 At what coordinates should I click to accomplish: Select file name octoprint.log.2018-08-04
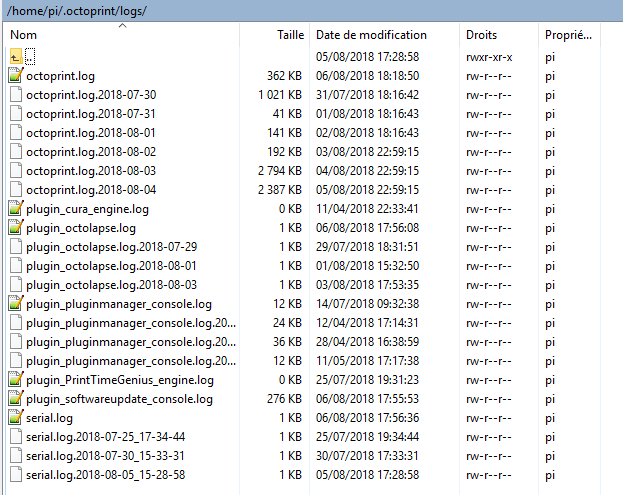[x=91, y=190]
